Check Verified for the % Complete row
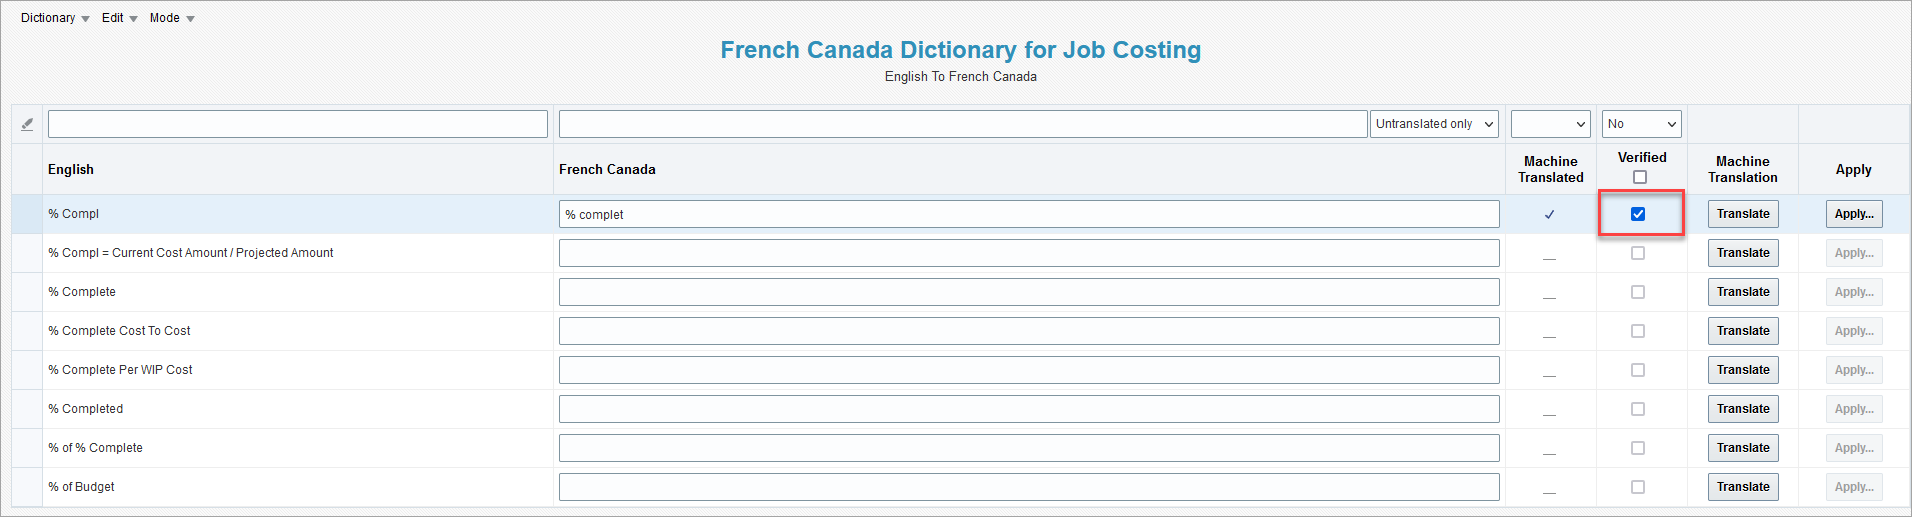1912x517 pixels. tap(1638, 292)
